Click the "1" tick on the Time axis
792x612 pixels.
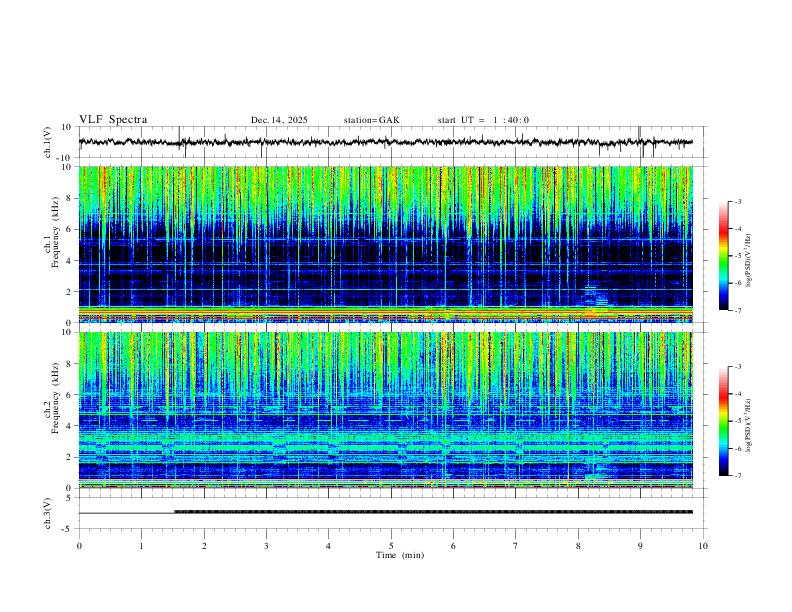[x=141, y=546]
